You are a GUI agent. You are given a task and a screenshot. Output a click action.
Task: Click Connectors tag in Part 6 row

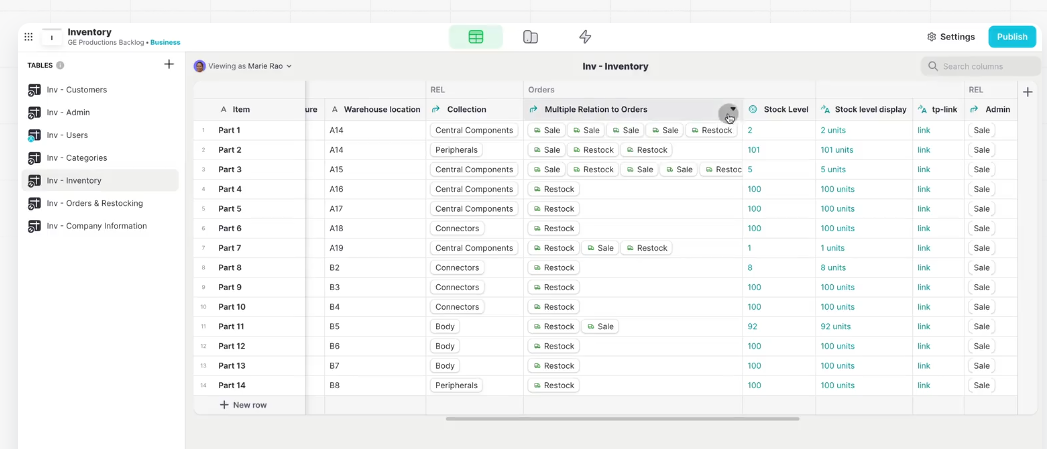point(457,229)
